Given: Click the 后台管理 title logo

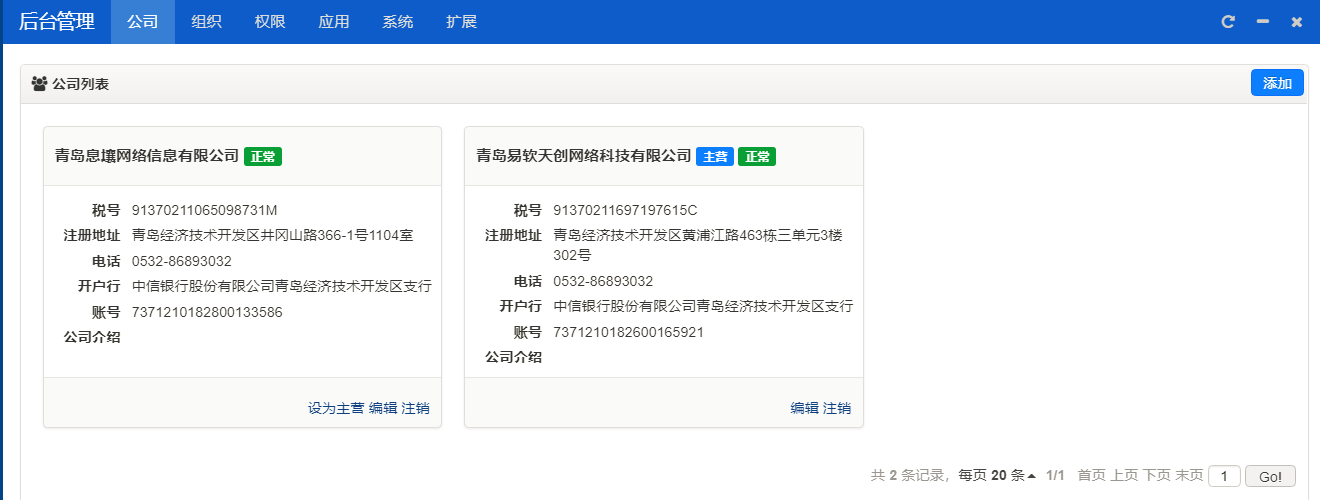Looking at the screenshot, I should click(56, 22).
